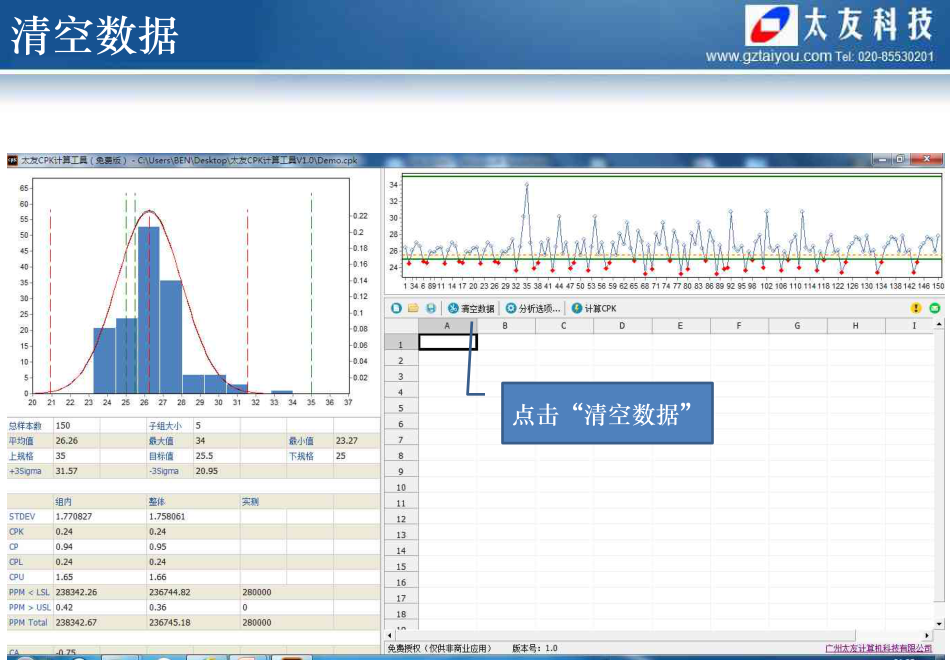Click the green message icon
Image resolution: width=950 pixels, height=661 pixels.
(x=935, y=308)
